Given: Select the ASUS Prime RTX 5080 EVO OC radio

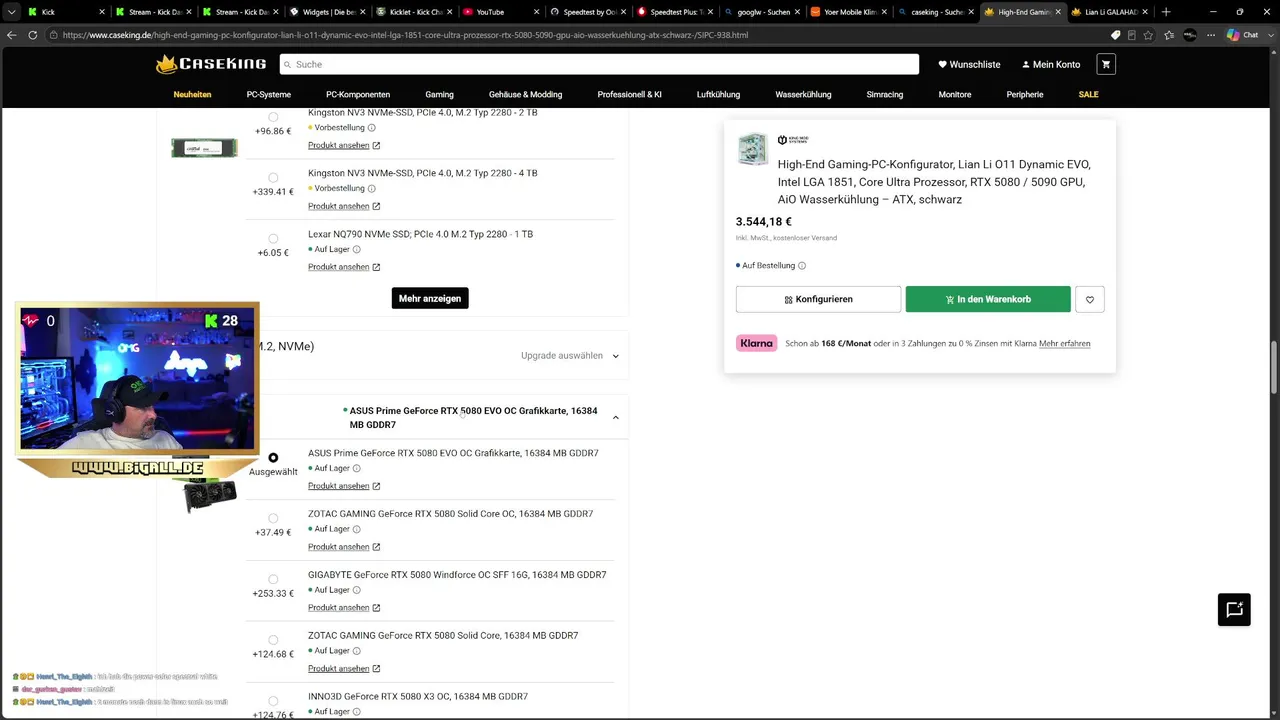Looking at the screenshot, I should (x=273, y=458).
